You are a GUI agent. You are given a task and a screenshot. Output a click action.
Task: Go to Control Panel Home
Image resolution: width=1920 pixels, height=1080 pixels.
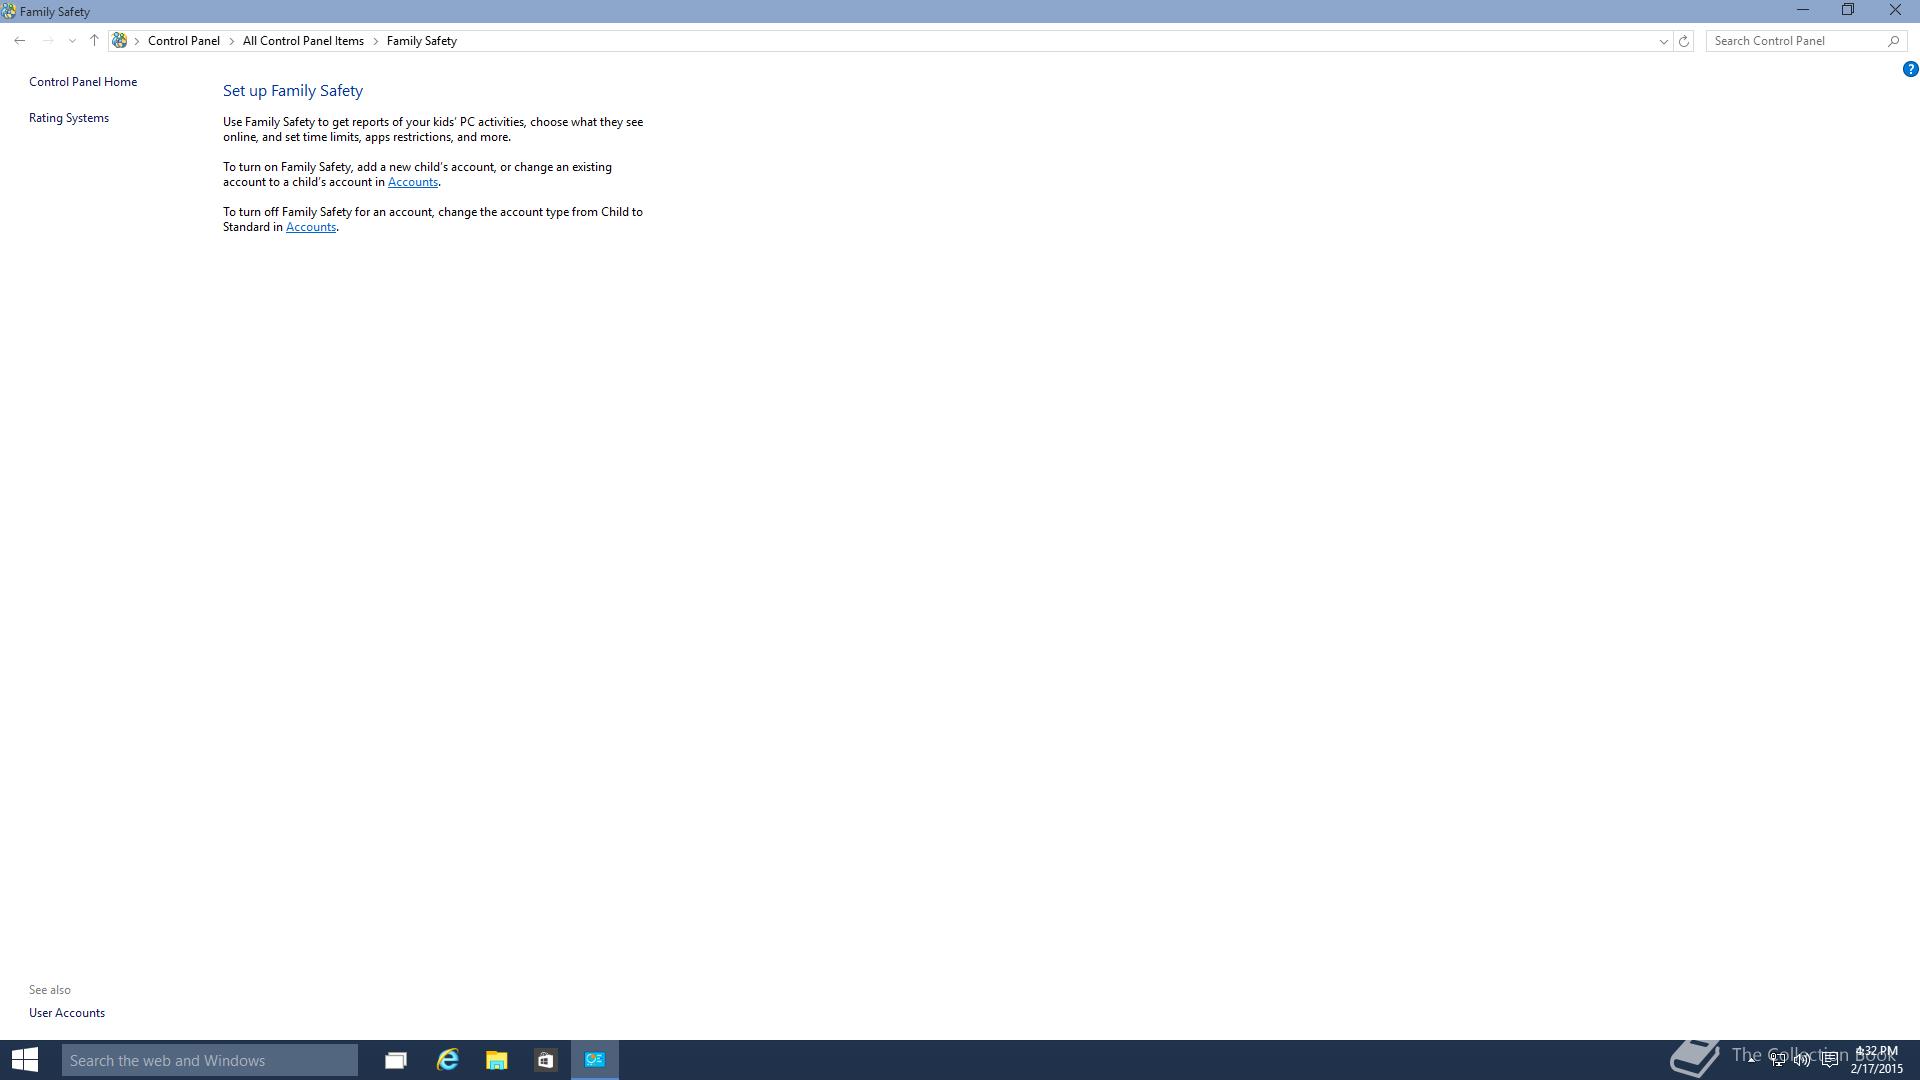click(83, 82)
